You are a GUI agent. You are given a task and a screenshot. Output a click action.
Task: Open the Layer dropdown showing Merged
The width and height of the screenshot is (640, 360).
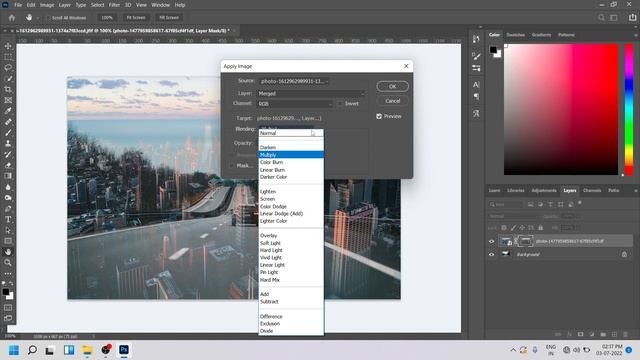coord(311,93)
